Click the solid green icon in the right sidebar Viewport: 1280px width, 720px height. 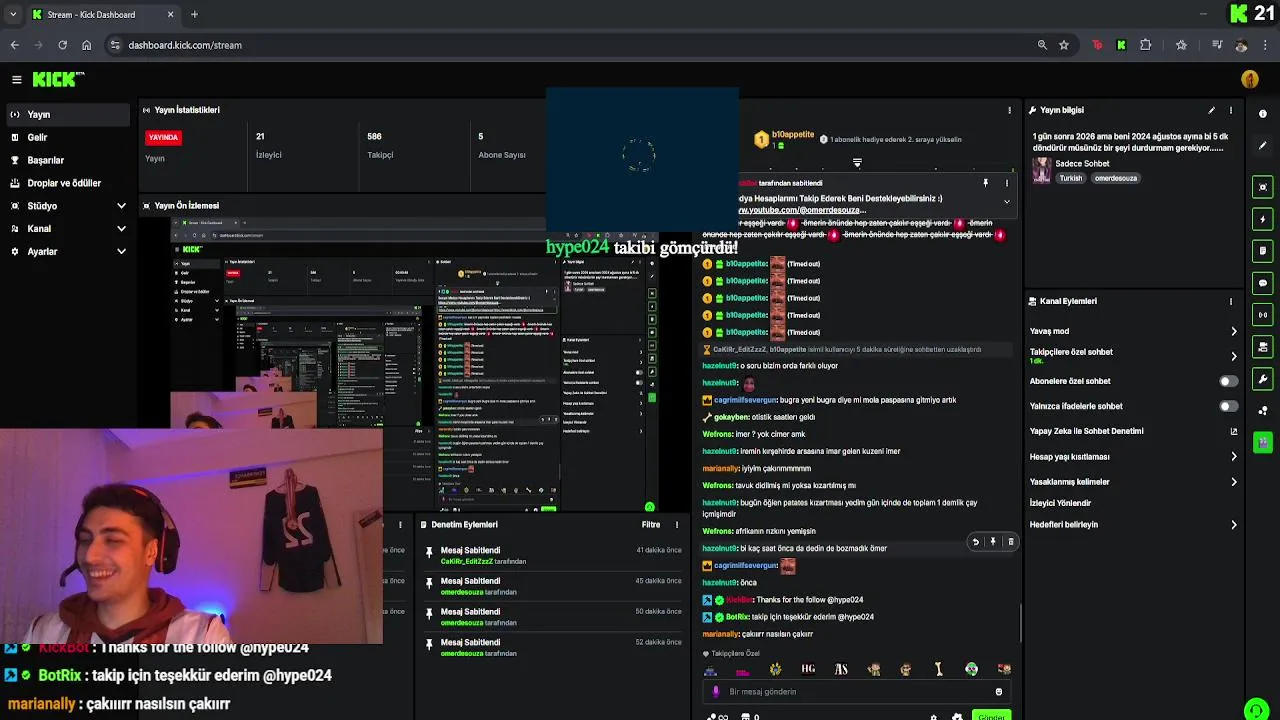pyautogui.click(x=1263, y=441)
